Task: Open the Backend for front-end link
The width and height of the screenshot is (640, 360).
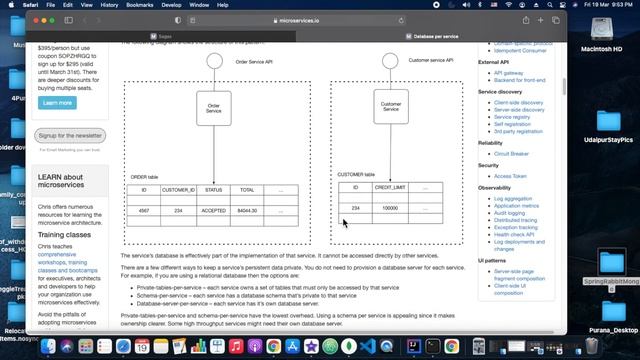Action: tap(520, 80)
